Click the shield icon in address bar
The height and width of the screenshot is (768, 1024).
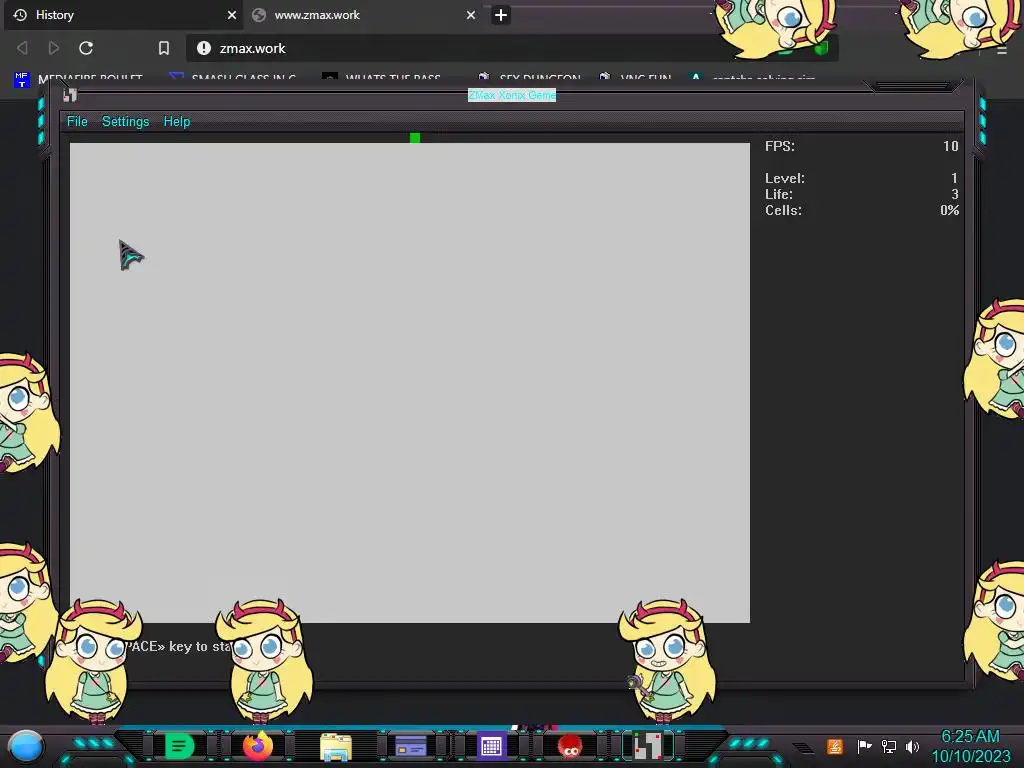pos(822,48)
